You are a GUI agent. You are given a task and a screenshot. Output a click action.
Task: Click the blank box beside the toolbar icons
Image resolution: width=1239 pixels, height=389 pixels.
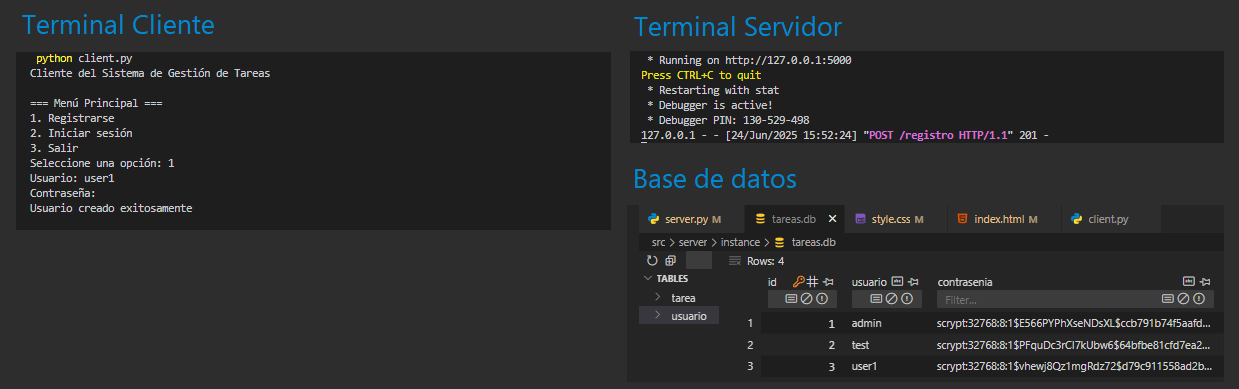pyautogui.click(x=699, y=260)
